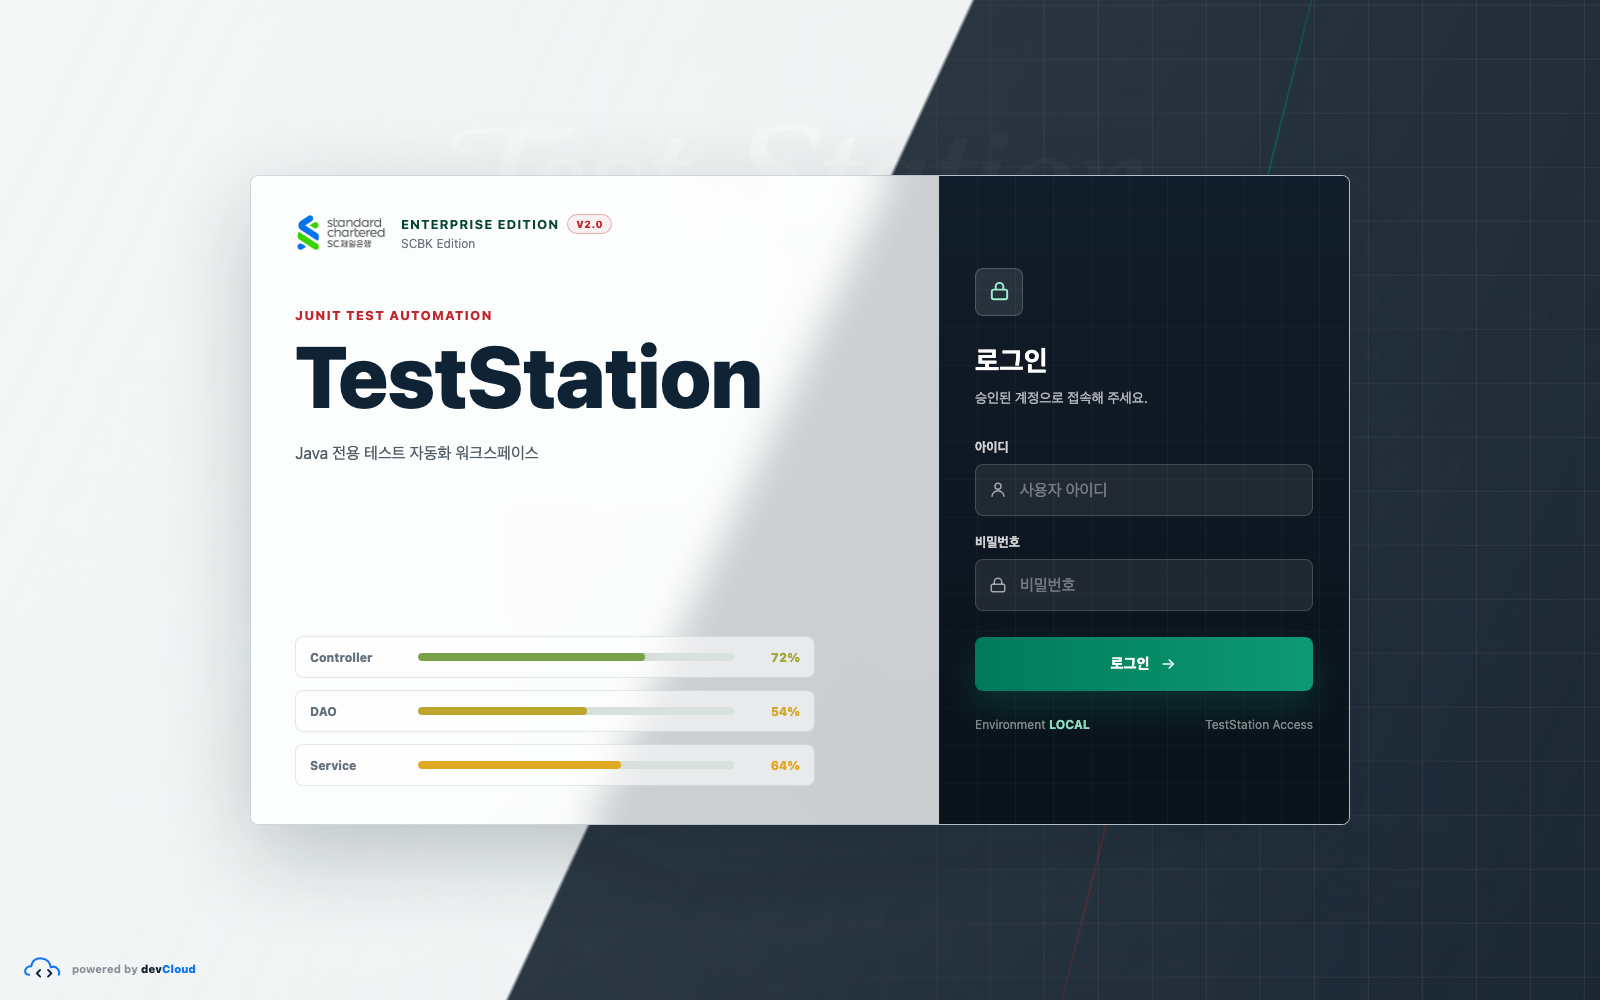
Task: Focus the 사용자 아이디 input field
Action: (x=1144, y=490)
